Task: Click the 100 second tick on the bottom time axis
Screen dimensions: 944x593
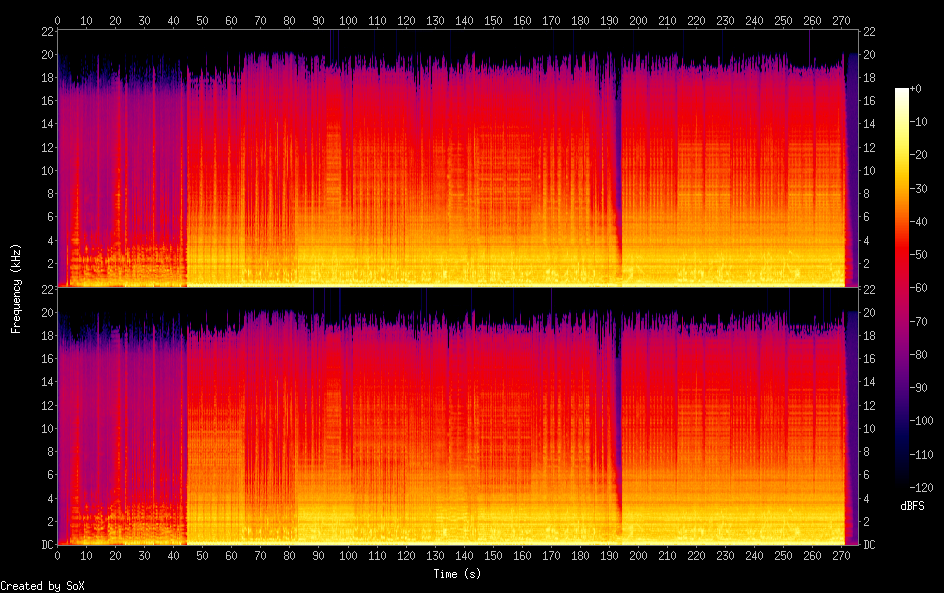Action: 347,556
